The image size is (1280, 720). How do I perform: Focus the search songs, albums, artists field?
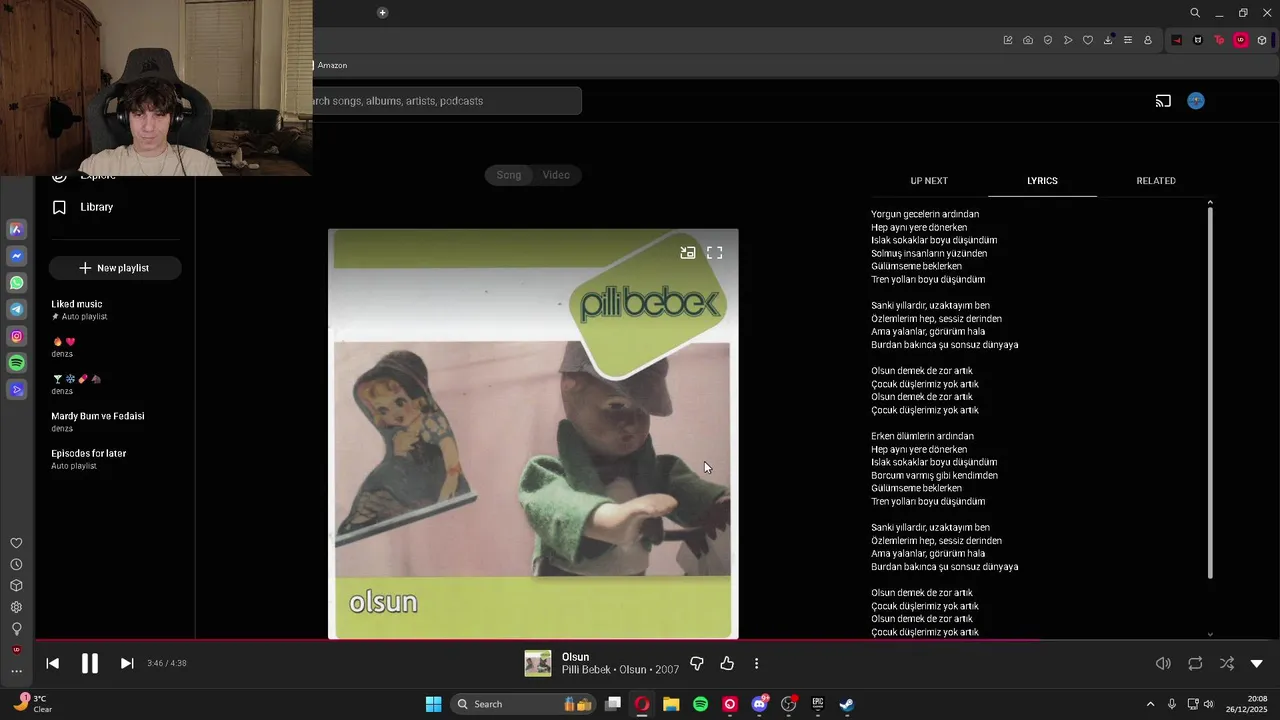coord(446,101)
